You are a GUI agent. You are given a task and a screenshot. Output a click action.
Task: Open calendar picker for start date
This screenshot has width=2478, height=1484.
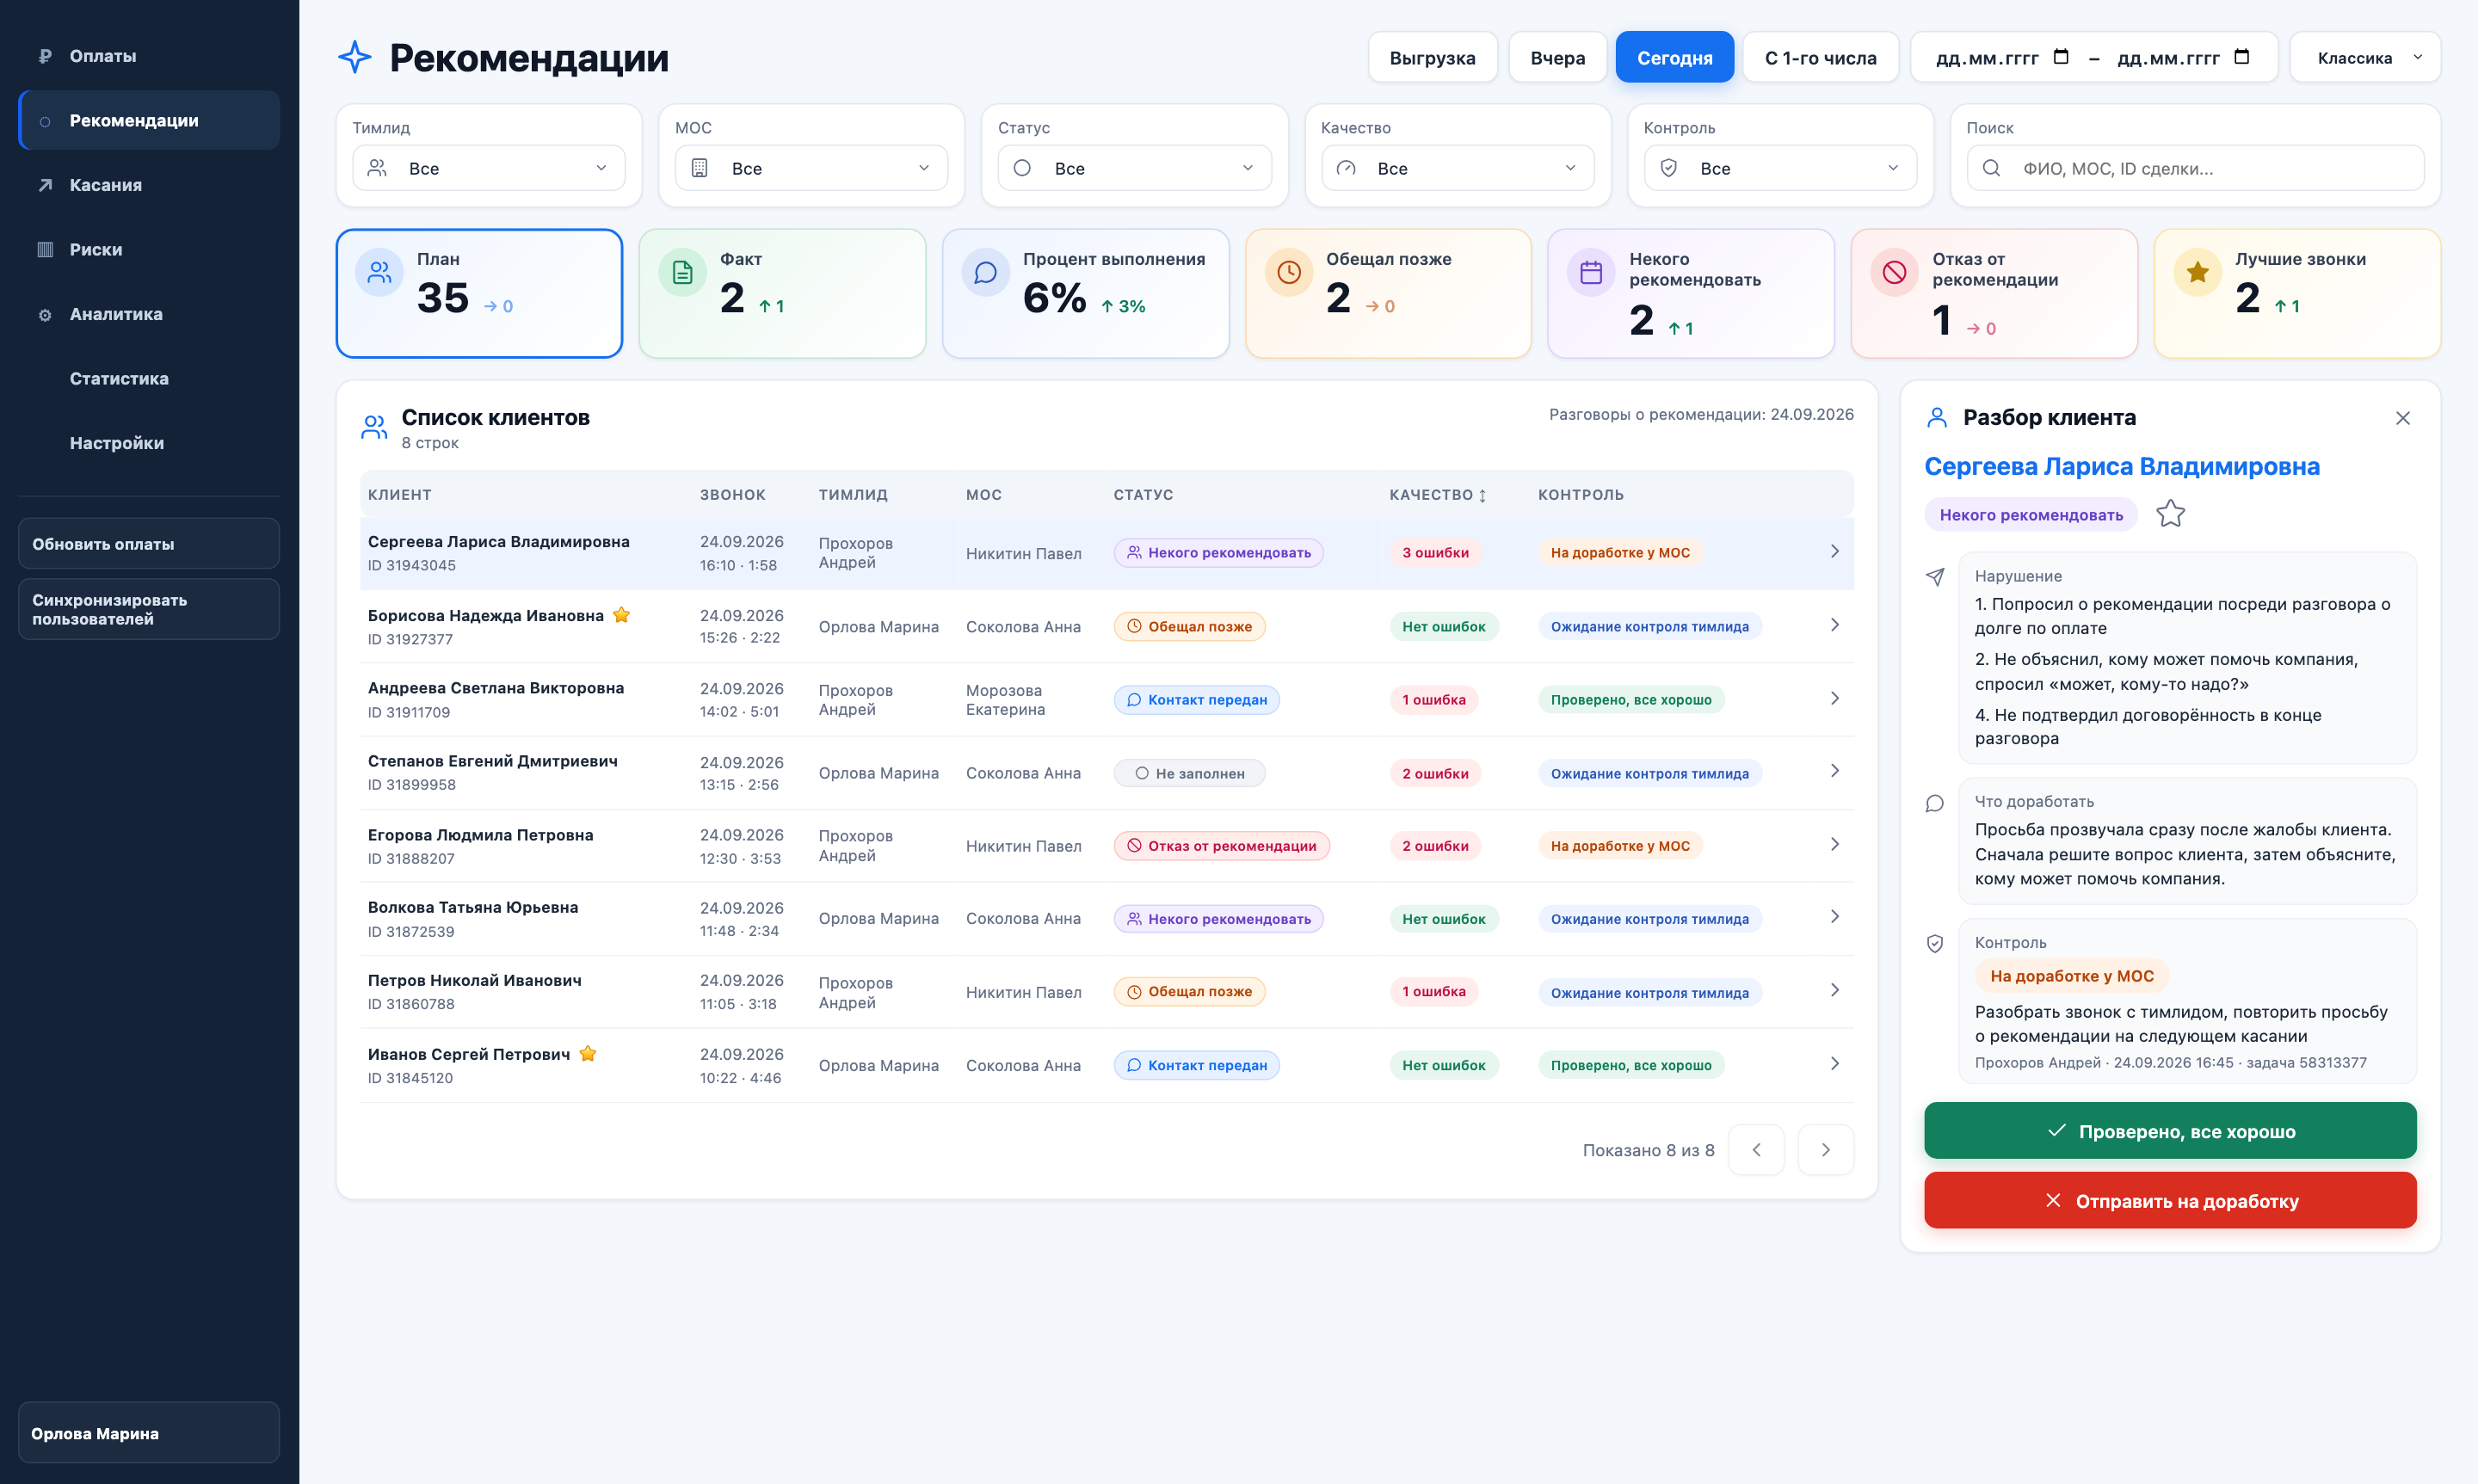2060,57
